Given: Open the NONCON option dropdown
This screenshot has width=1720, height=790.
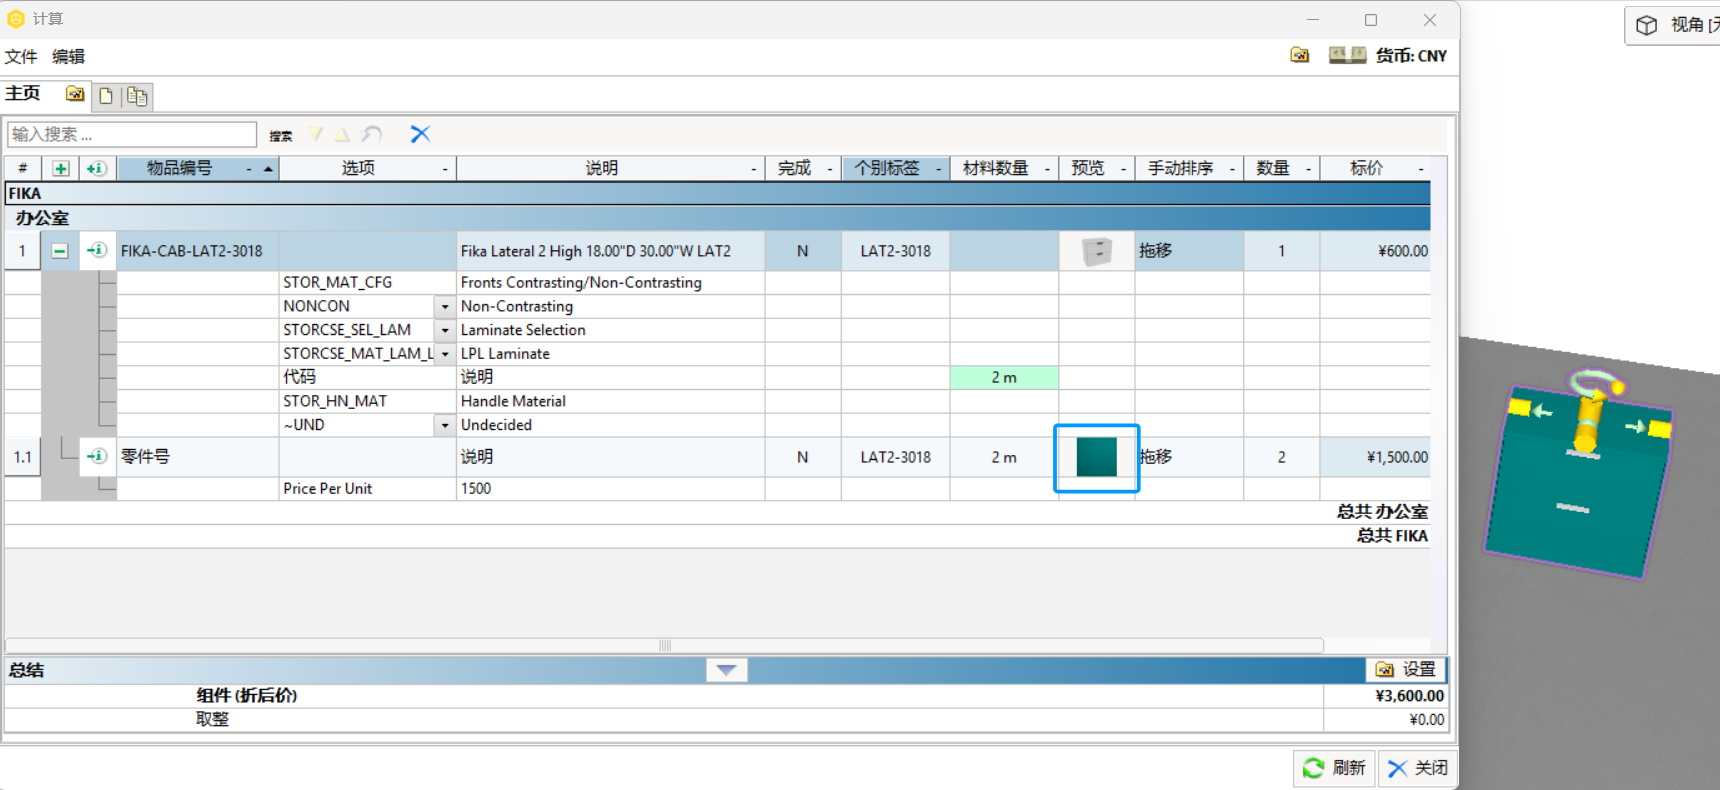Looking at the screenshot, I should (445, 307).
